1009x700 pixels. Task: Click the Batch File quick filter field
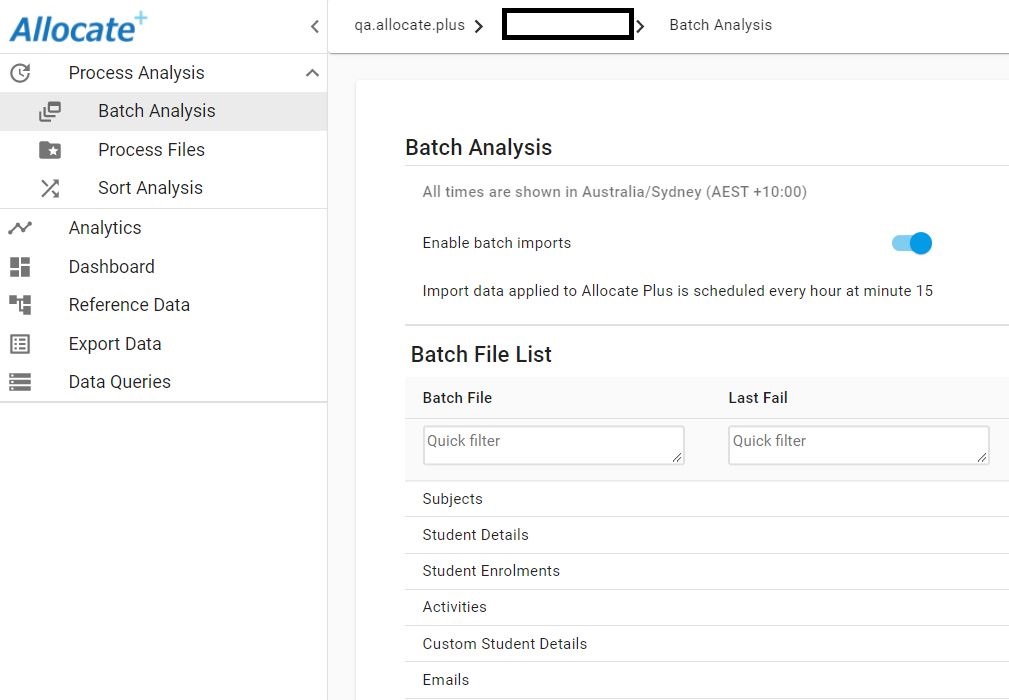tap(553, 444)
